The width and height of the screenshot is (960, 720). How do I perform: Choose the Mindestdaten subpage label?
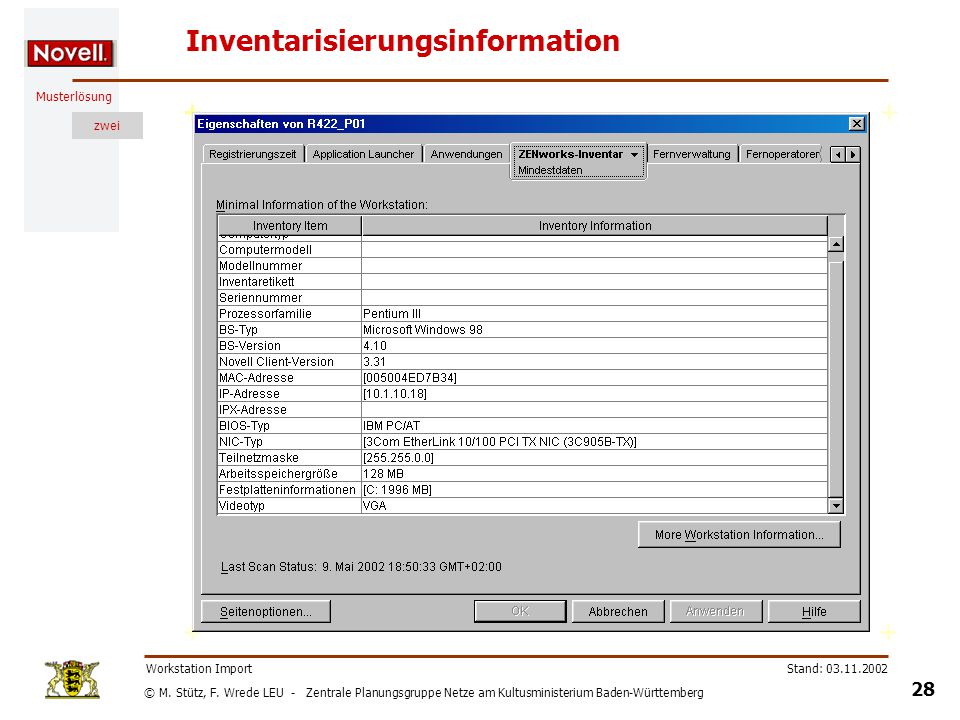point(550,170)
